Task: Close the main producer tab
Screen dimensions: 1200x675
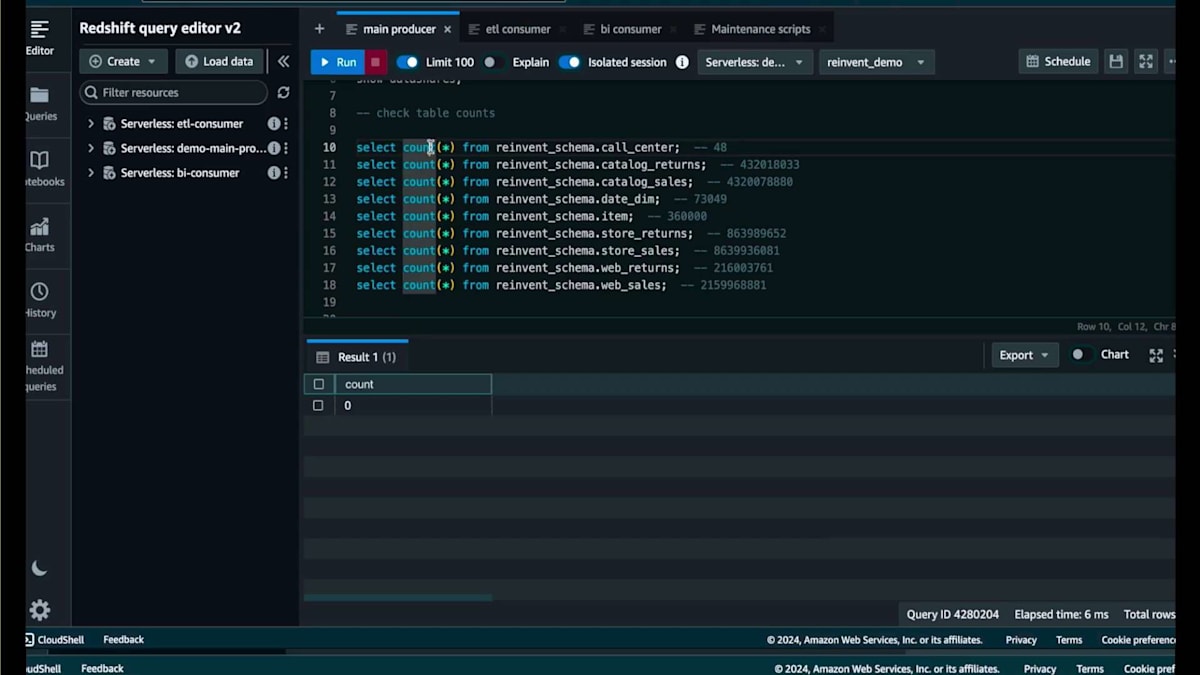Action: coord(446,29)
